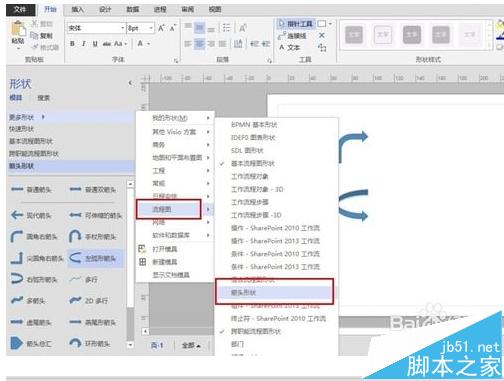Toggle Strikethrough formatting
504x381 pixels.
click(107, 44)
